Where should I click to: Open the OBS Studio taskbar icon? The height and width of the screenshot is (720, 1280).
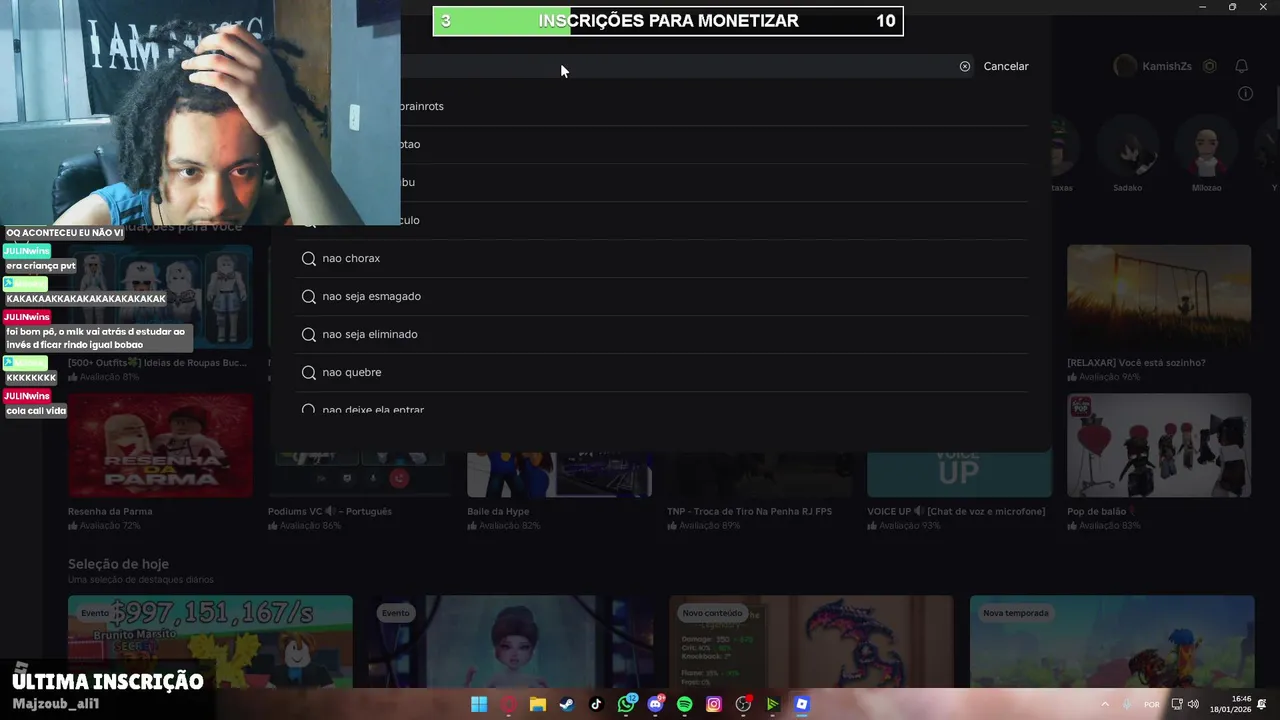coord(743,704)
